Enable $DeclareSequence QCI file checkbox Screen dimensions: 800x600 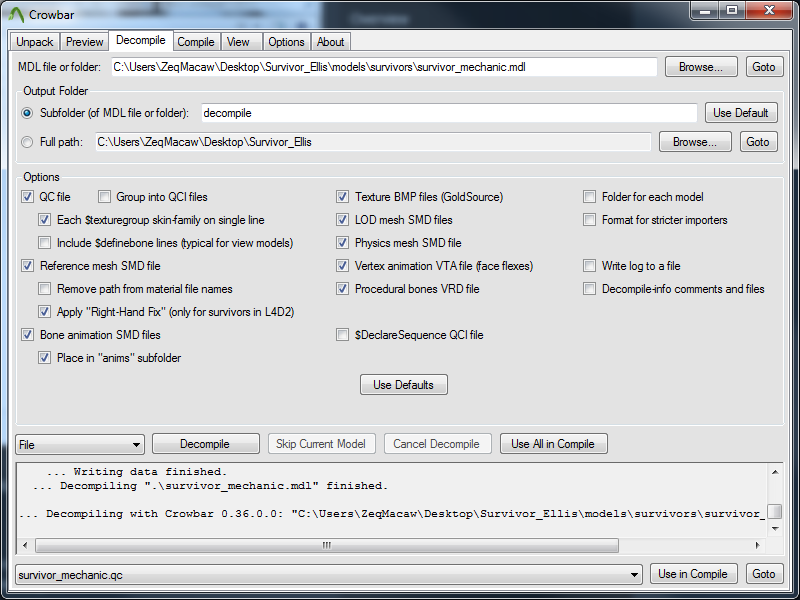(x=342, y=335)
